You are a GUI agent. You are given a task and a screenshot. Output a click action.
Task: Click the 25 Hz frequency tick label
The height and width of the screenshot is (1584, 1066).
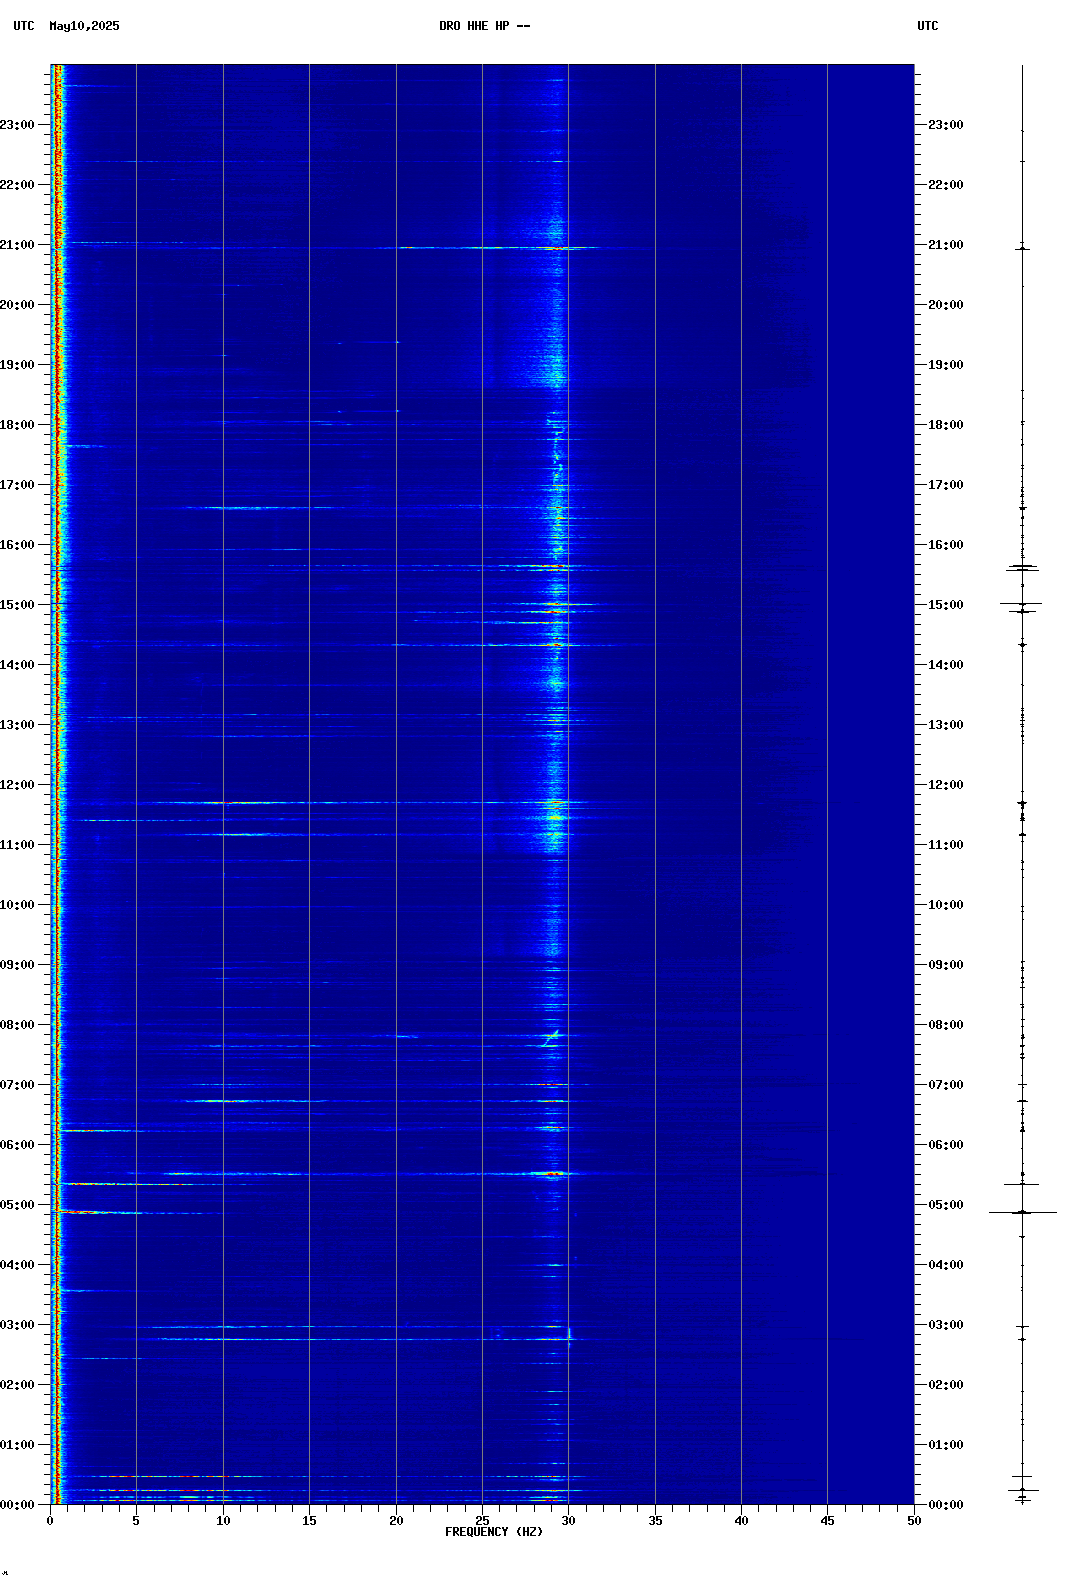pos(482,1521)
